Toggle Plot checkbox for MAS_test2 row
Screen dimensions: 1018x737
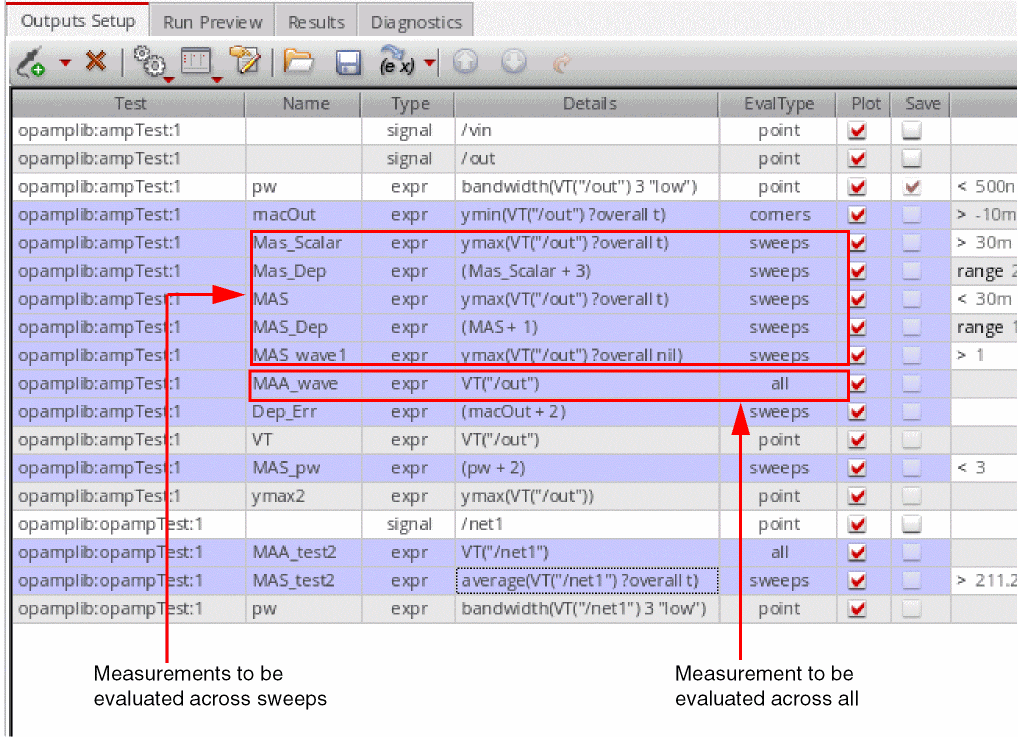pyautogui.click(x=858, y=581)
